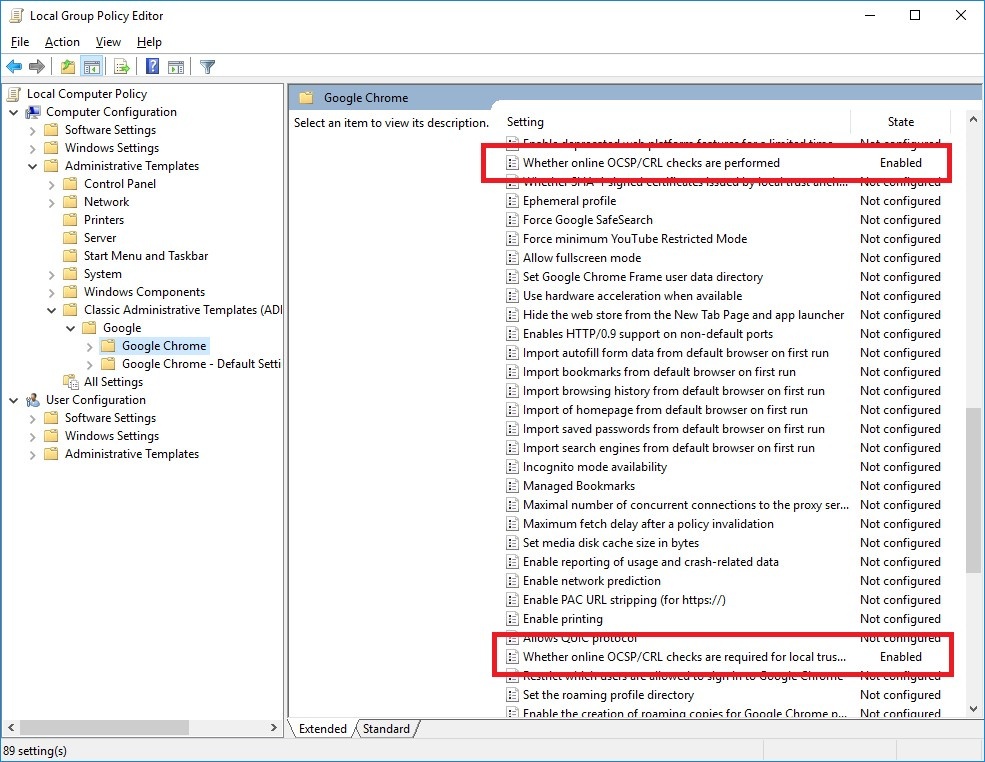Expand the Network node

click(x=52, y=202)
